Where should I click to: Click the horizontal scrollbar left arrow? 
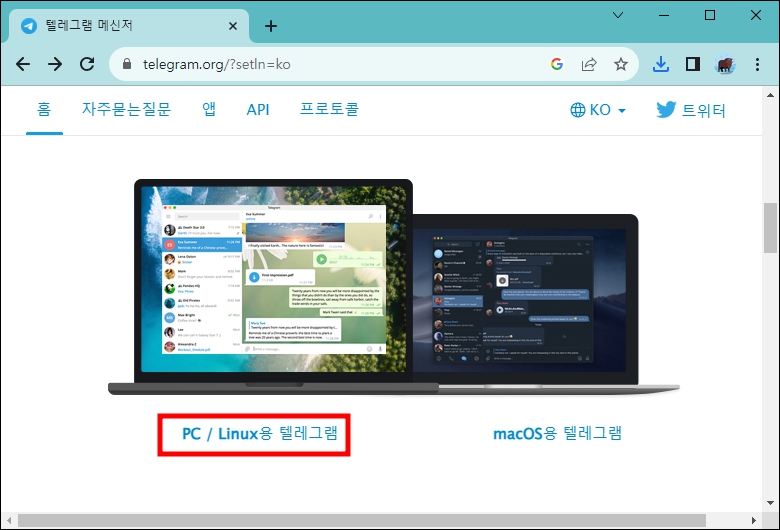click(x=9, y=521)
